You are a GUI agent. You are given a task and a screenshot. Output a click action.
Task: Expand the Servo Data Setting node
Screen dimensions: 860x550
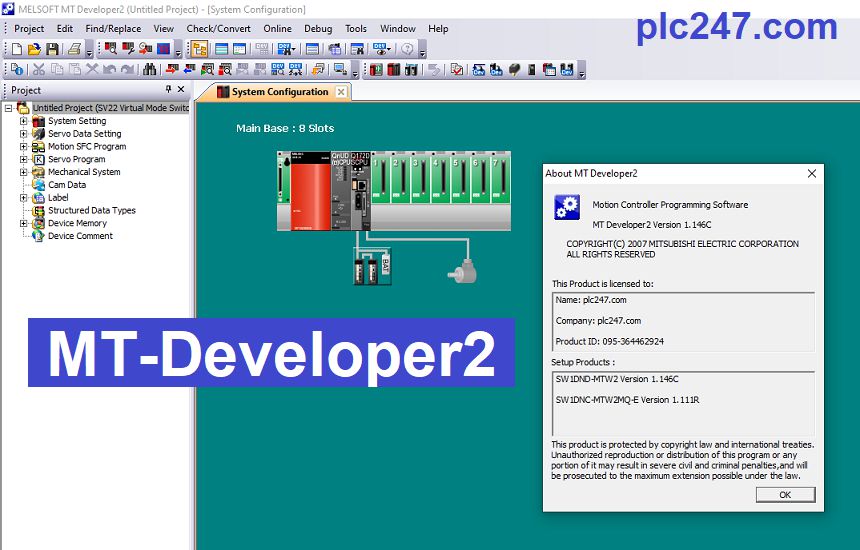coord(23,133)
